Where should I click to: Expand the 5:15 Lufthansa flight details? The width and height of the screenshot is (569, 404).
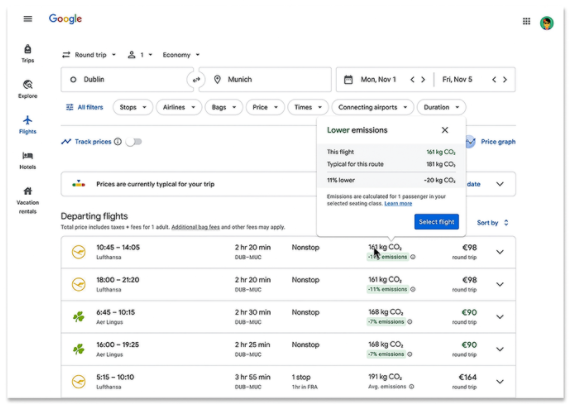pos(500,381)
